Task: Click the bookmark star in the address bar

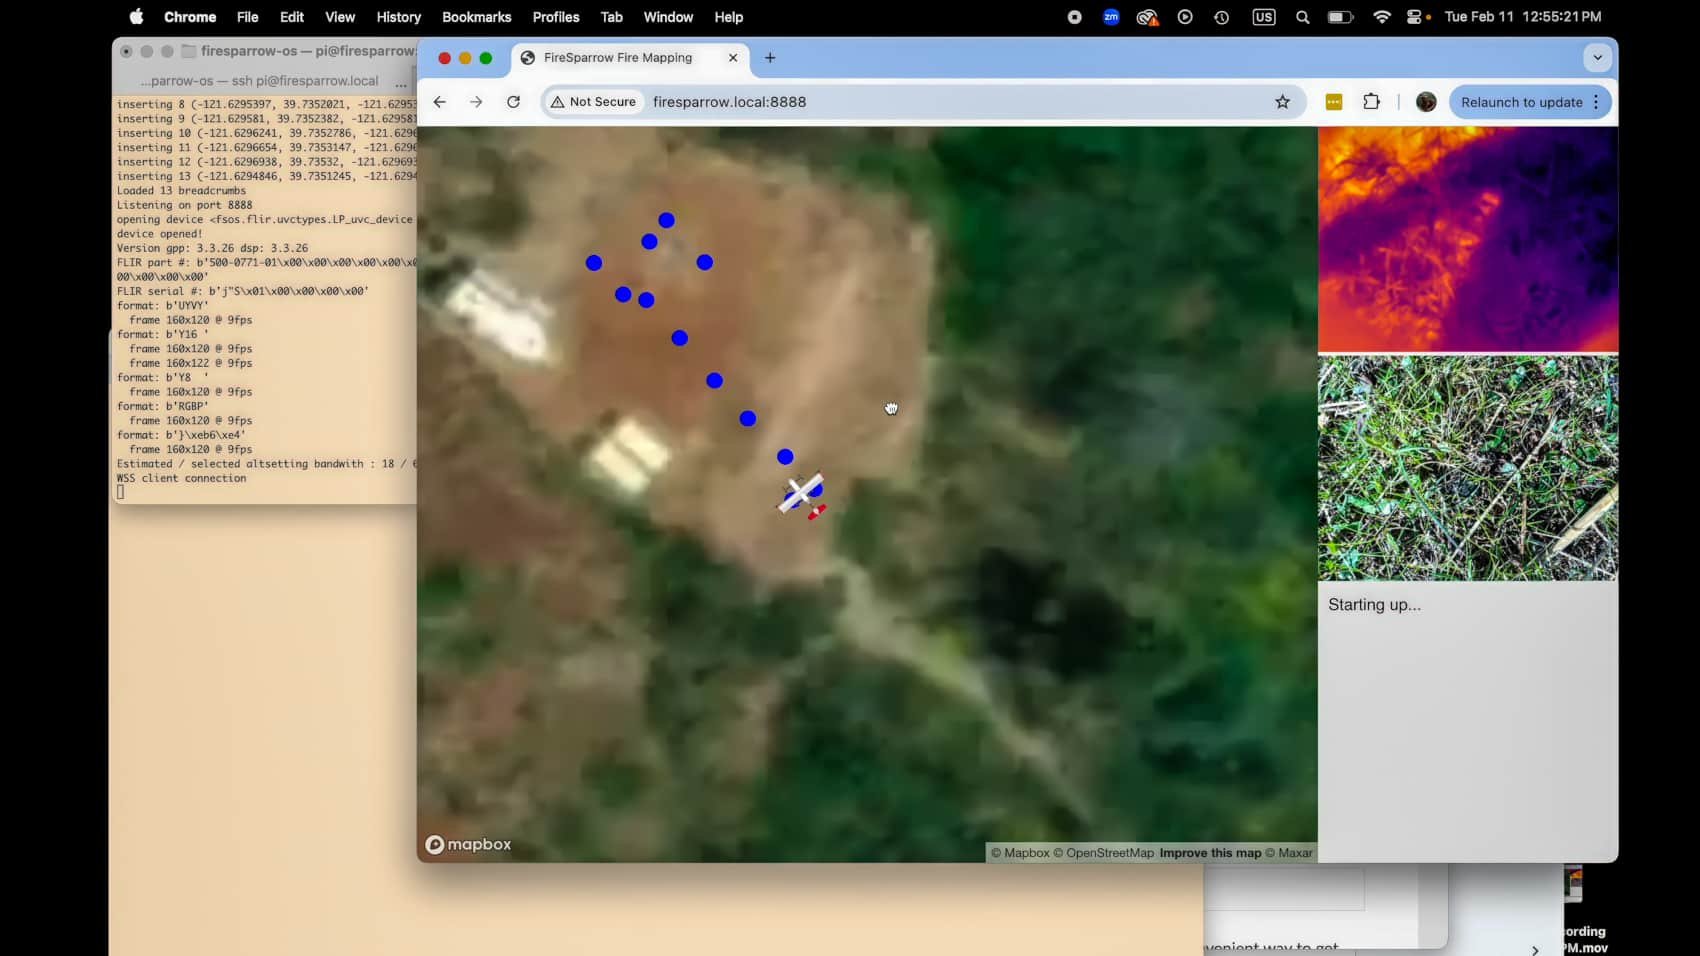Action: click(x=1283, y=101)
